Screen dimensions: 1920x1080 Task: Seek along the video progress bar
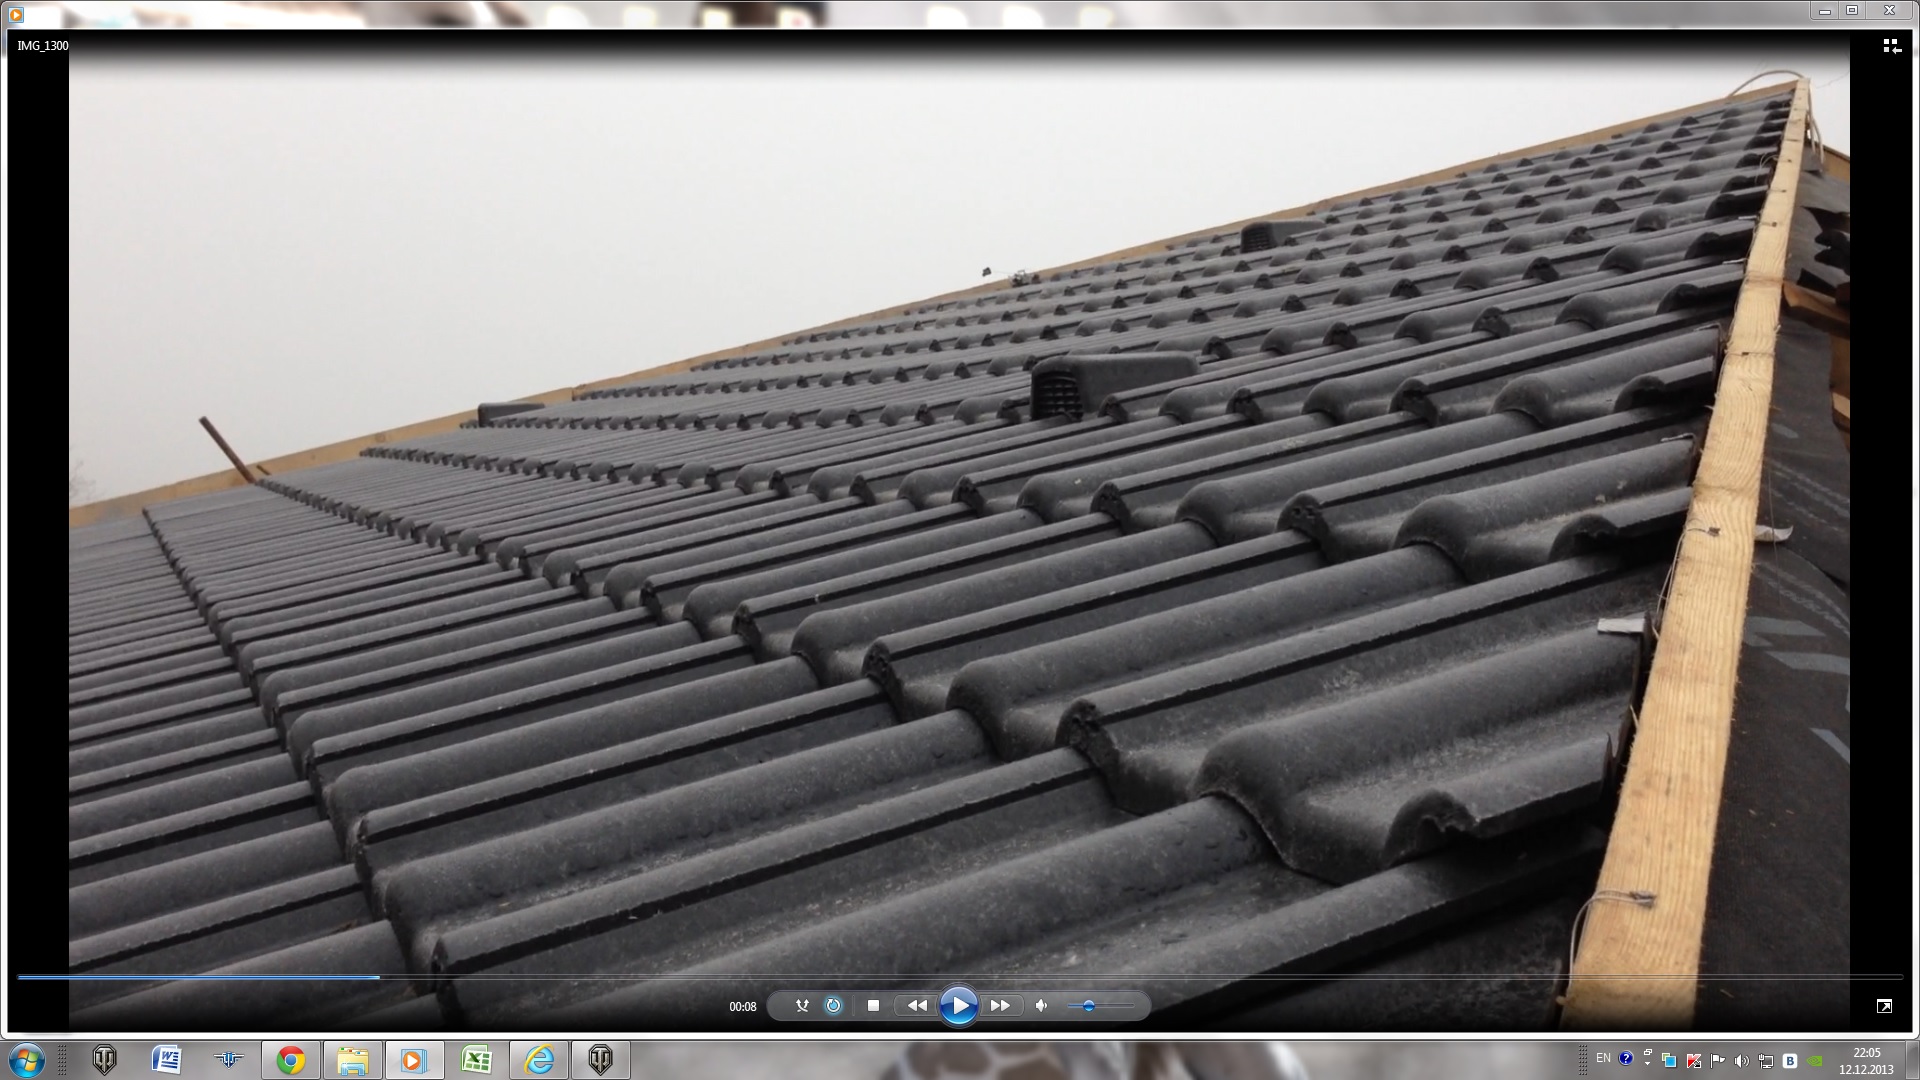coord(960,977)
